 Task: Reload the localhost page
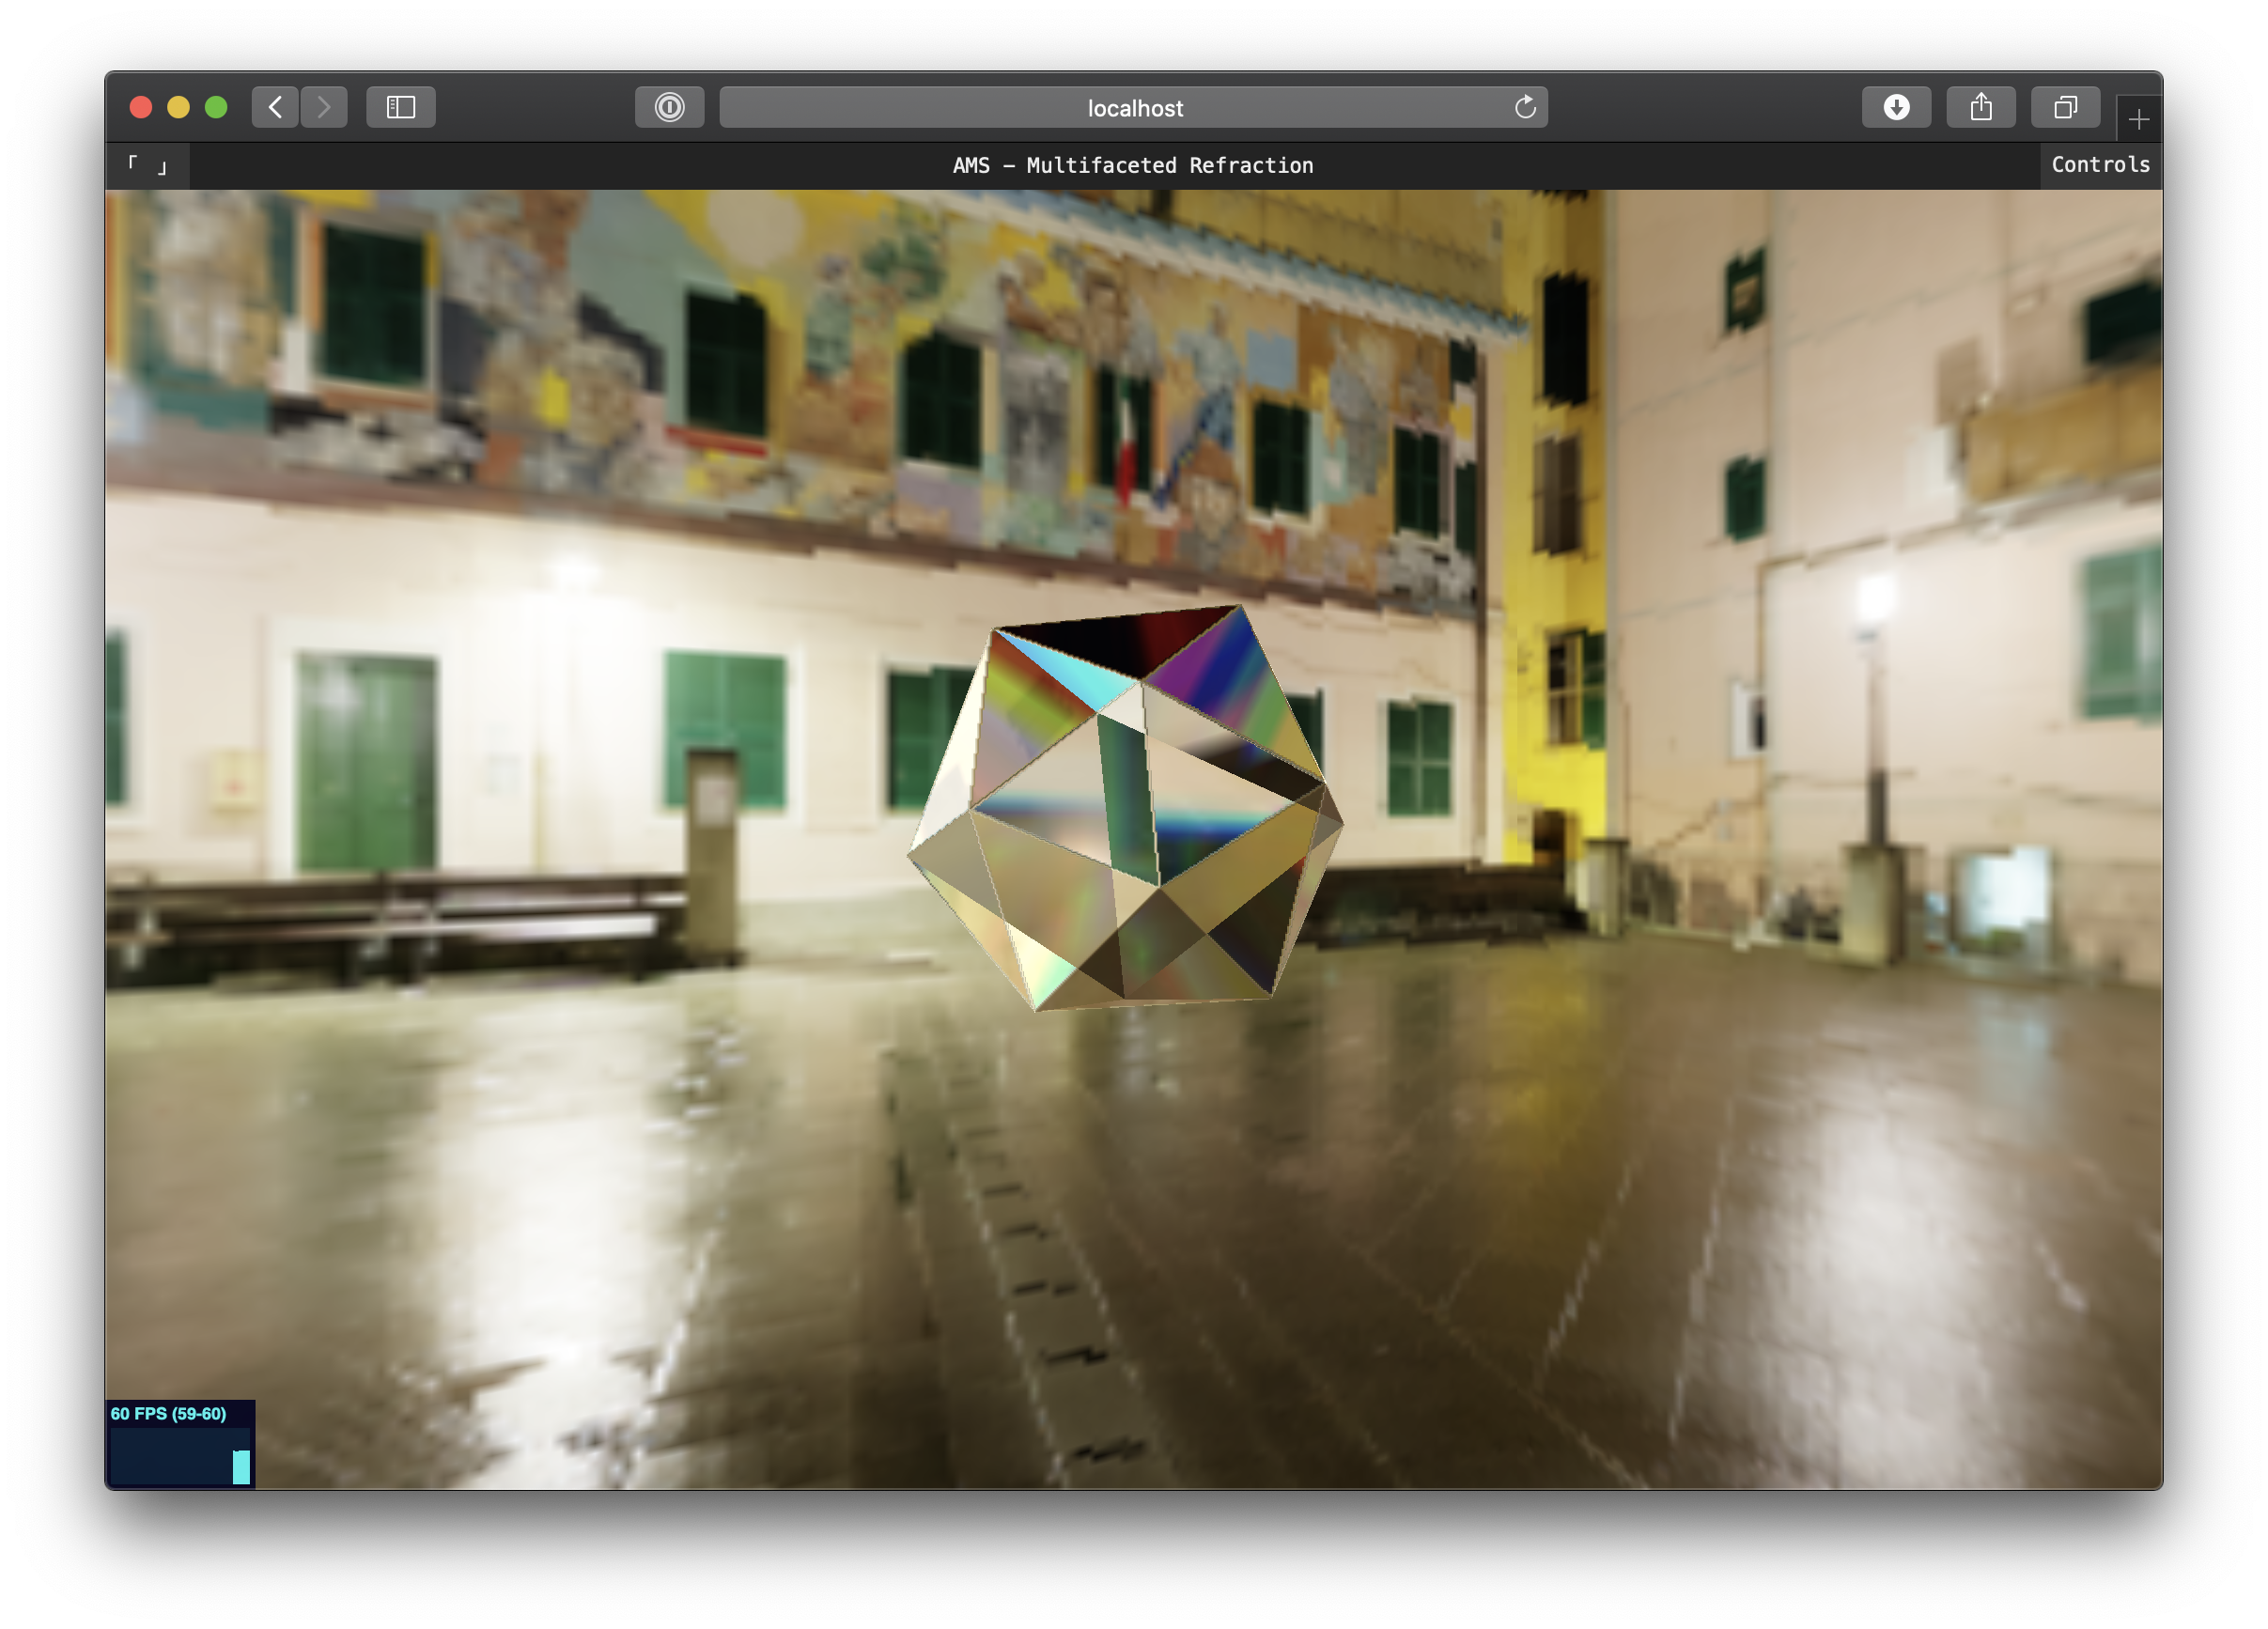point(1524,107)
